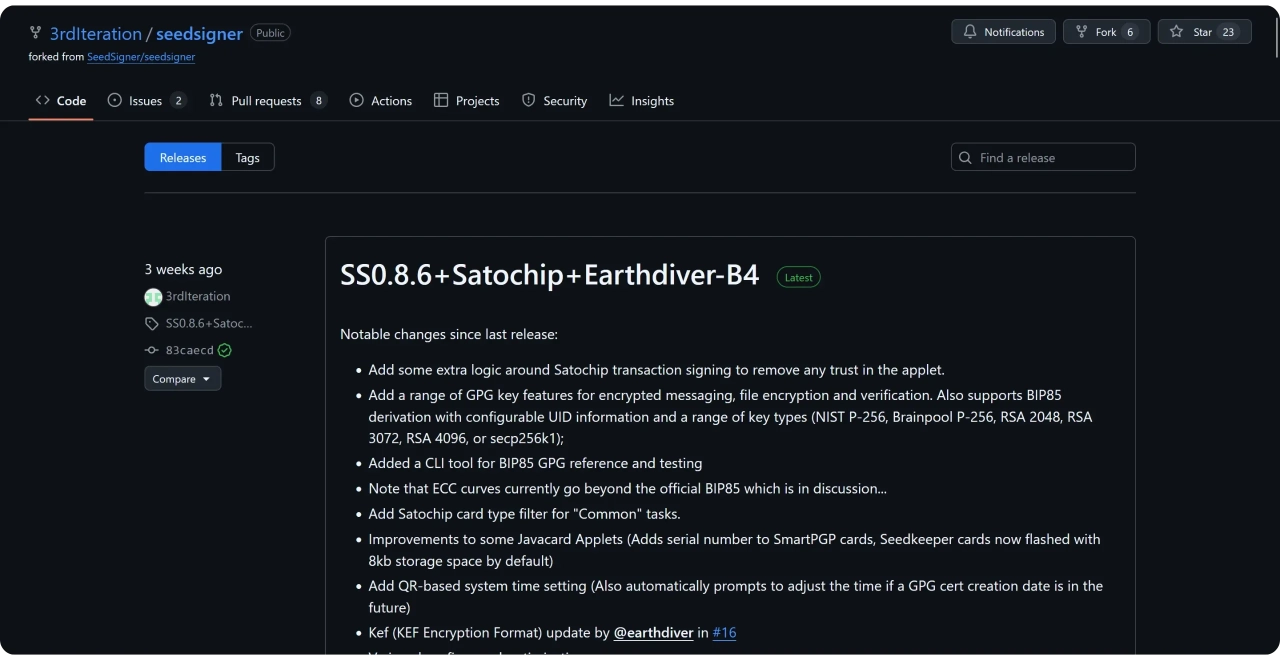Open the SeedSigner/seedsigner upstream link
1280x660 pixels.
click(x=141, y=57)
